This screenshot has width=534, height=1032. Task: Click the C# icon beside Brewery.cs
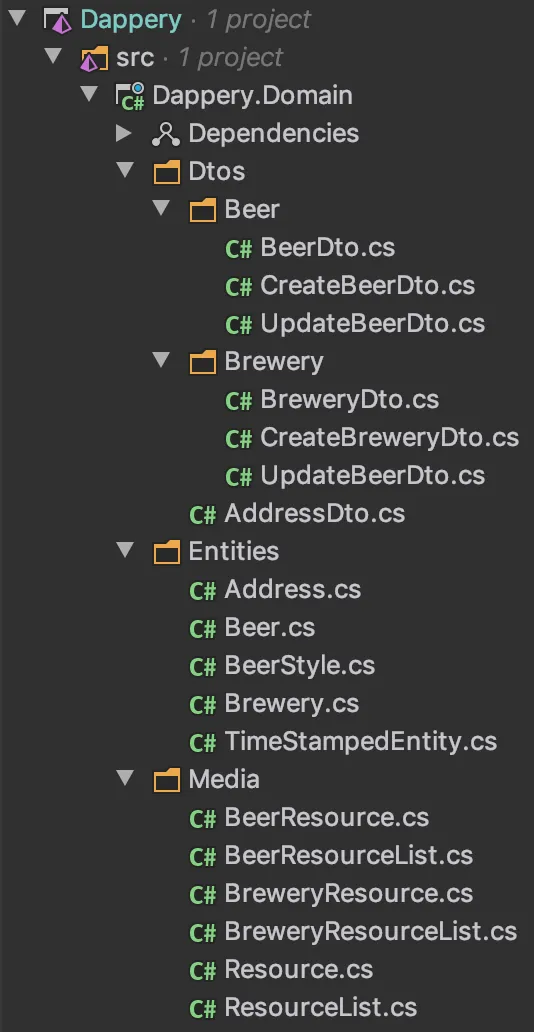click(x=202, y=704)
